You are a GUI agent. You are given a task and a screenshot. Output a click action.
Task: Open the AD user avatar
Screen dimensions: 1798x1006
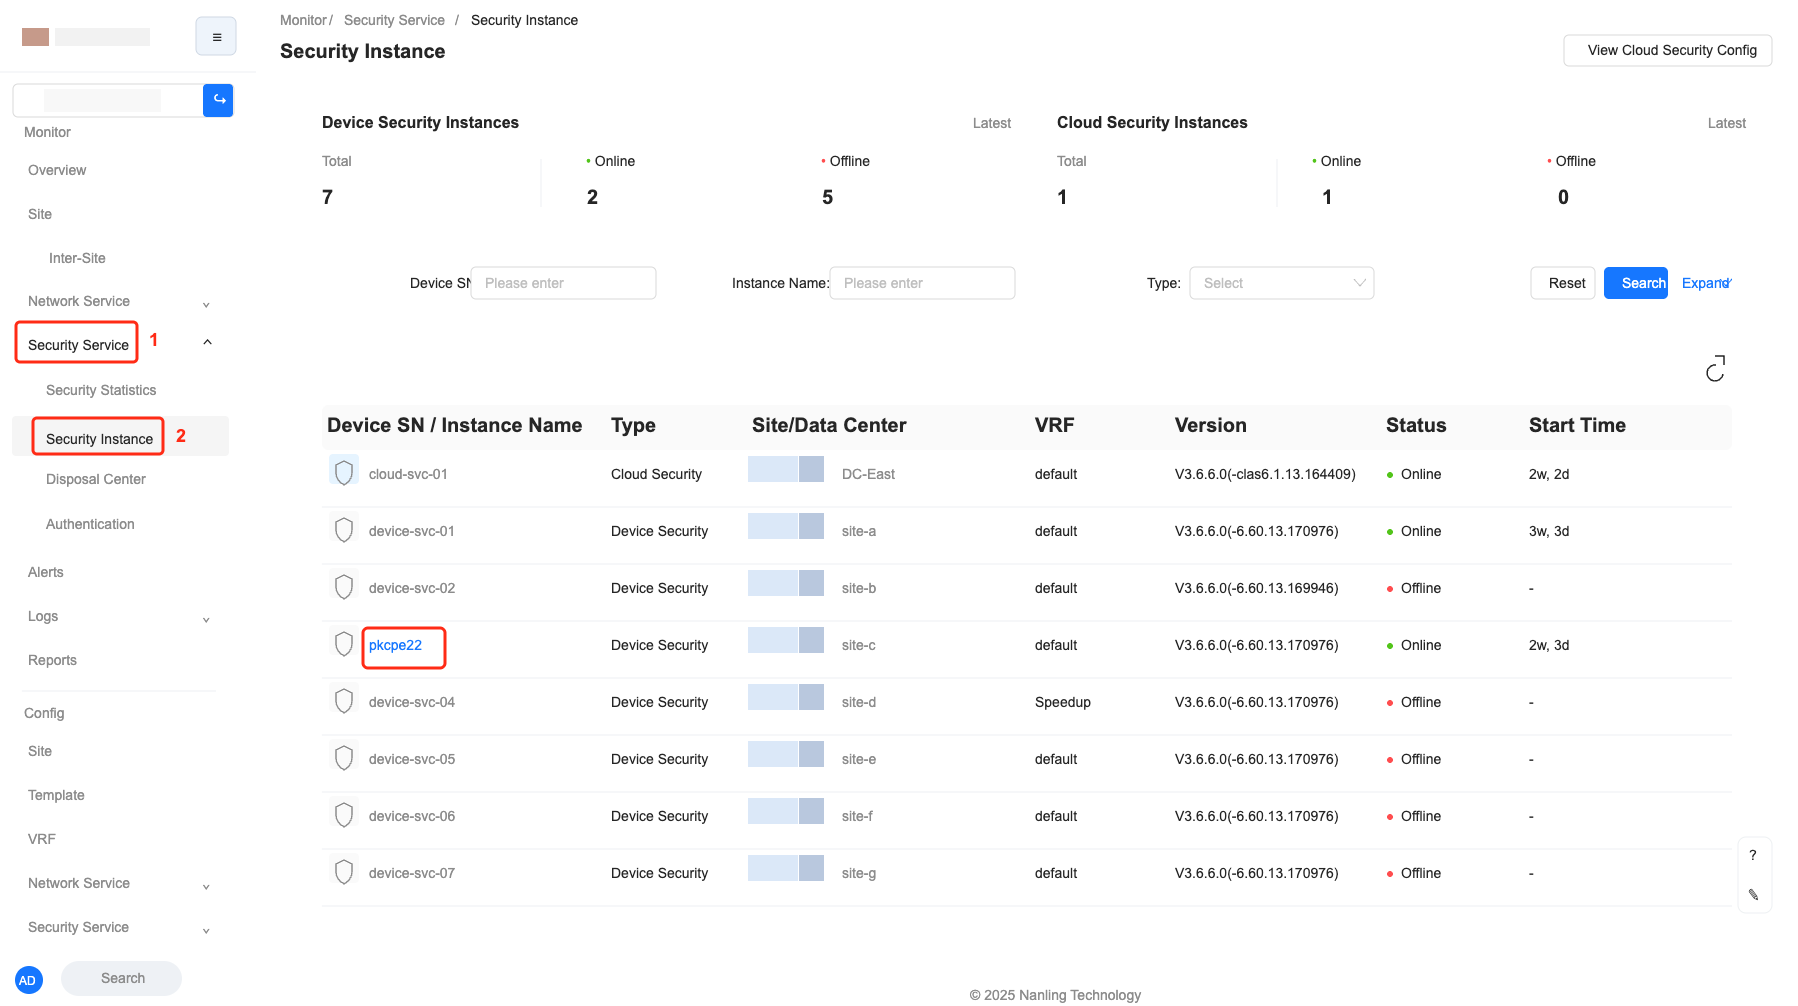point(28,980)
